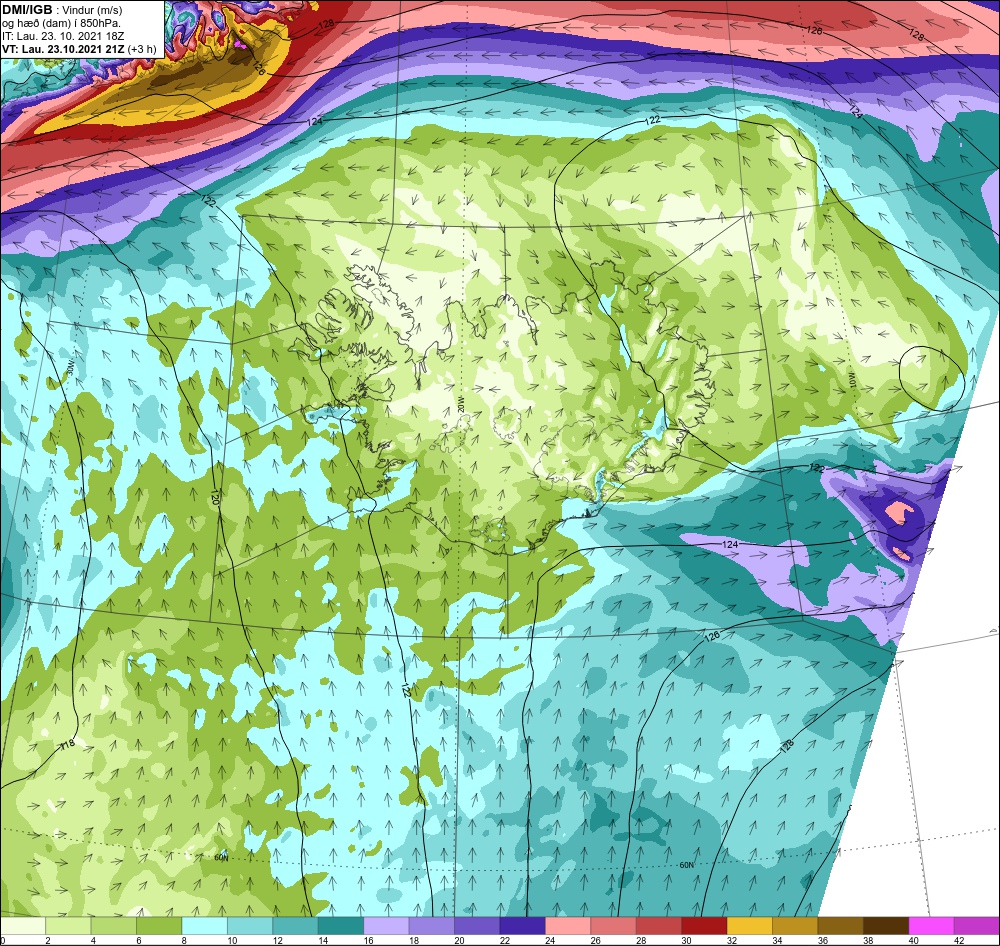1000x946 pixels.
Task: Select the 2–4 m/s light green legend swatch
Action: coord(68,926)
